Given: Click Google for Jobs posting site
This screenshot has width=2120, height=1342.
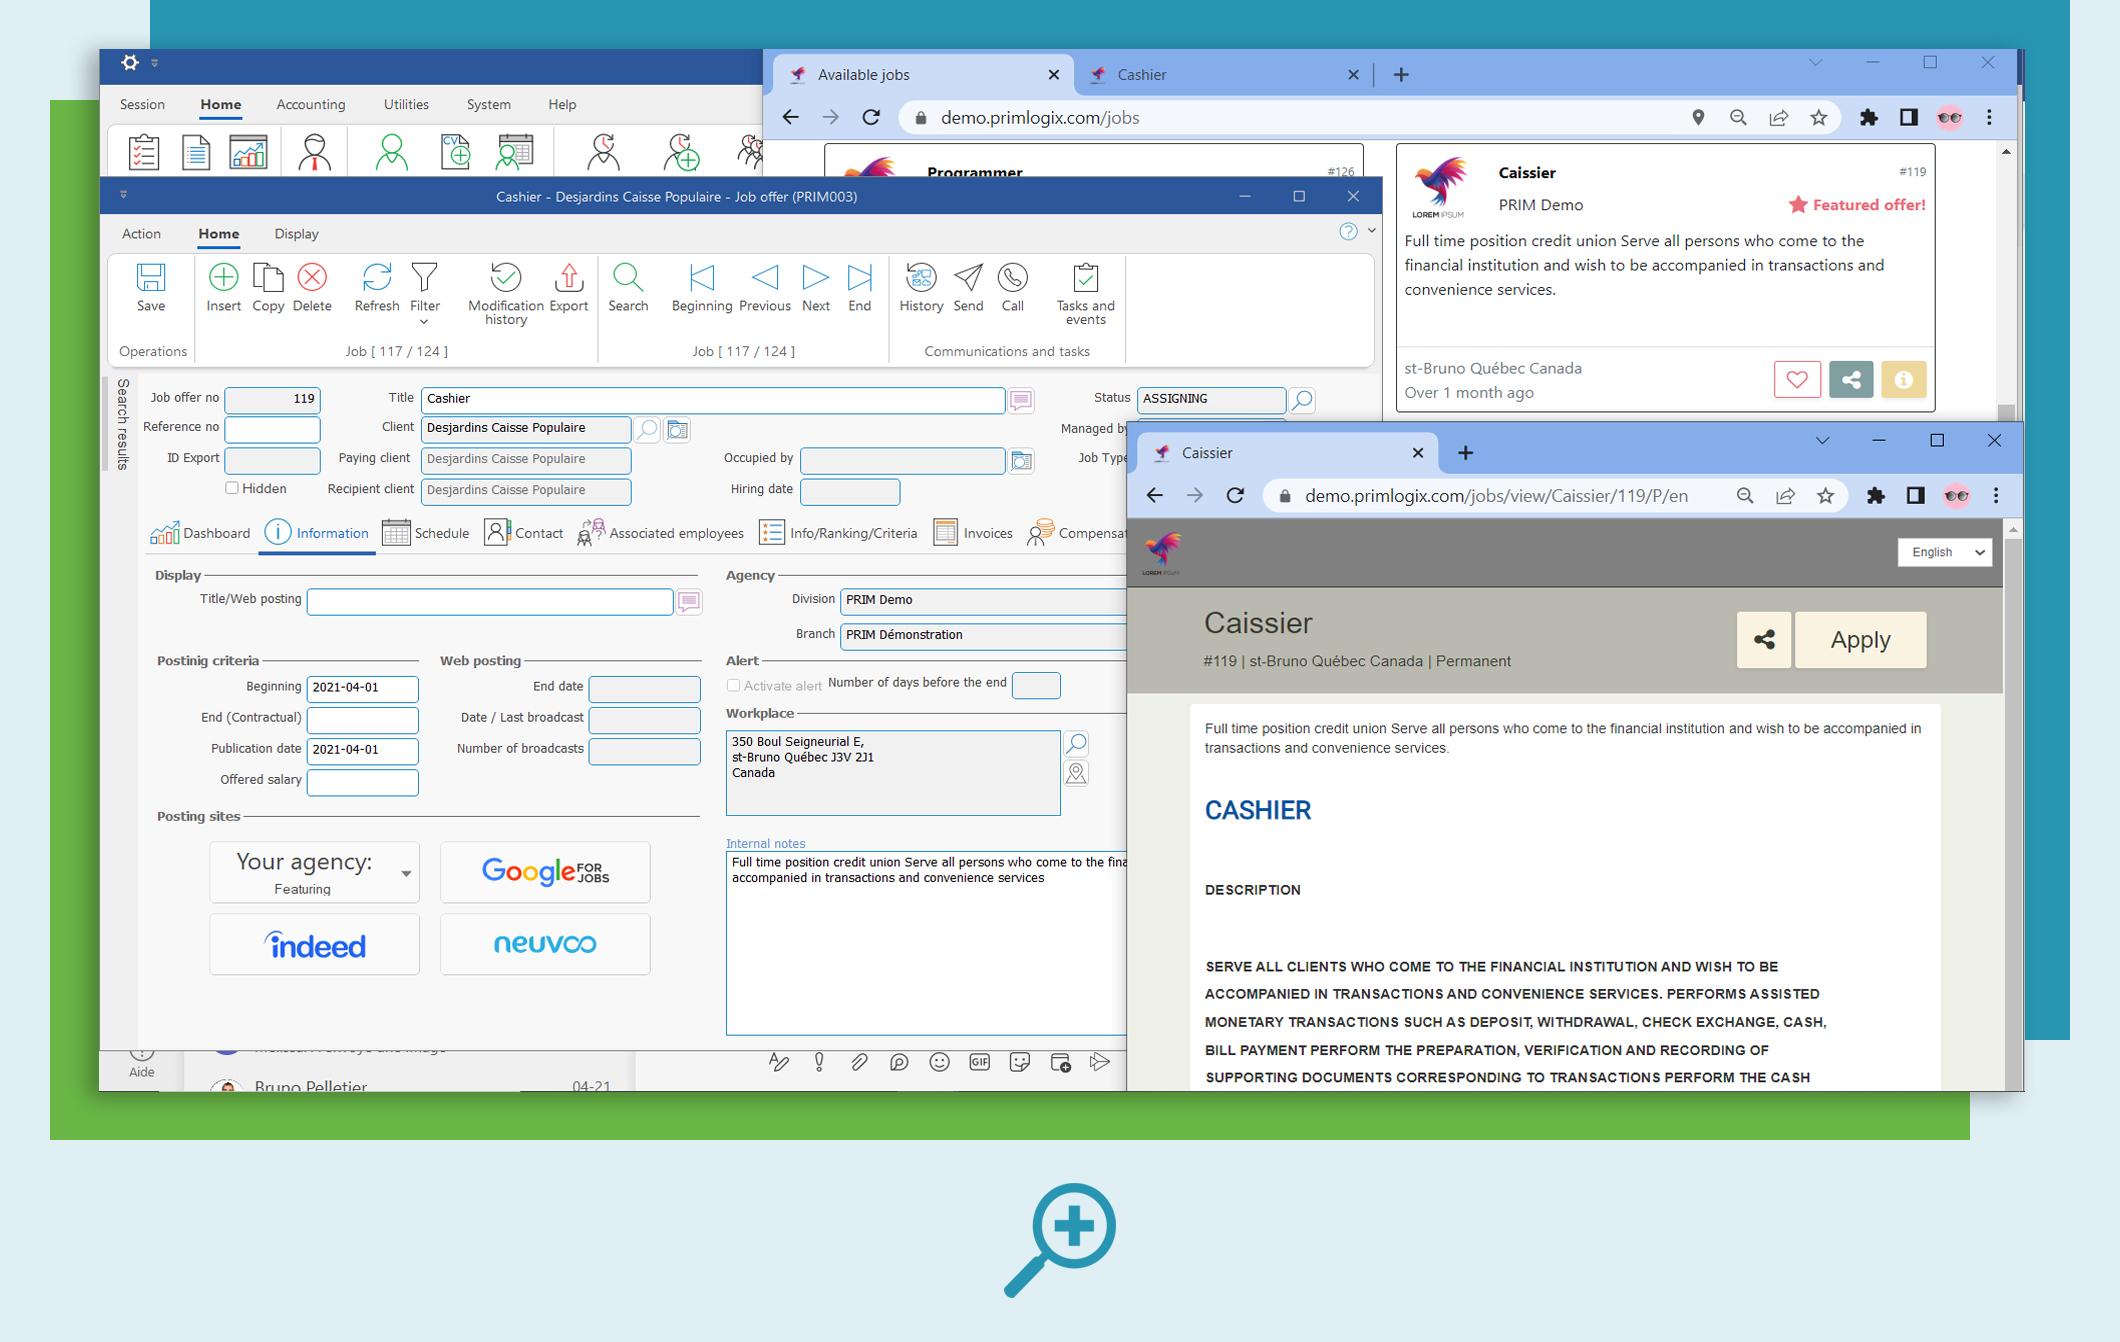Looking at the screenshot, I should [545, 872].
